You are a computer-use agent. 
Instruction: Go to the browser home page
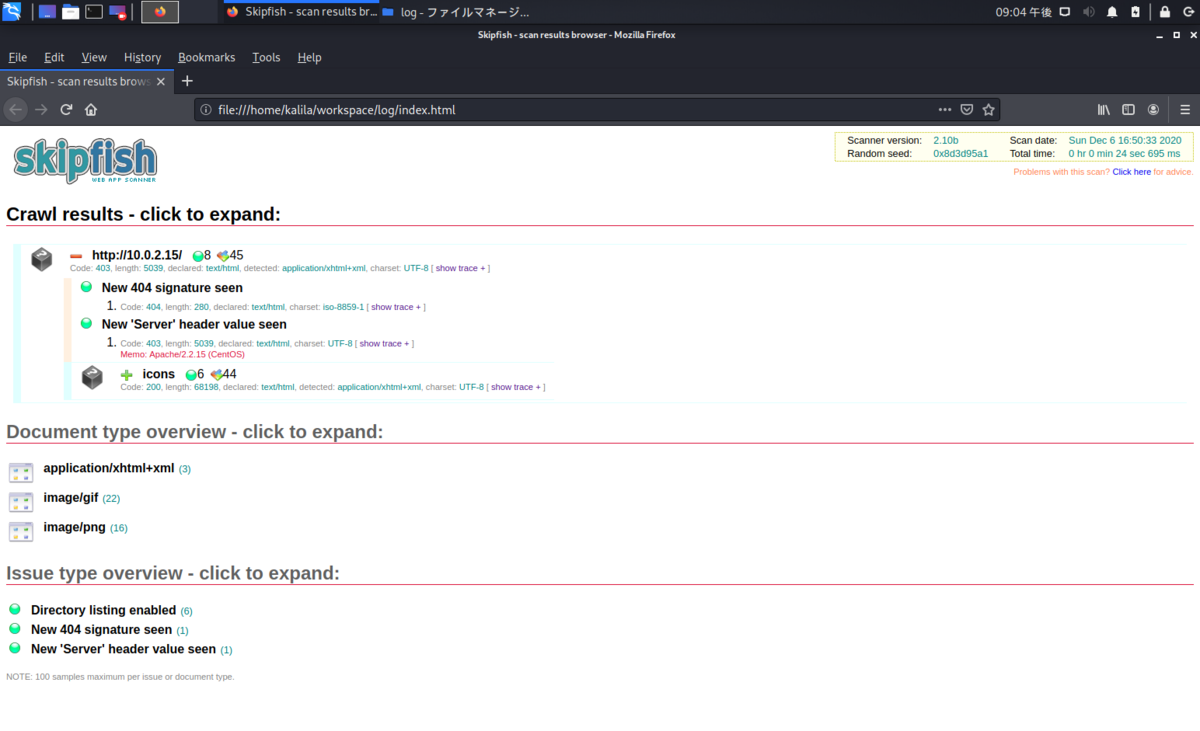(x=91, y=109)
